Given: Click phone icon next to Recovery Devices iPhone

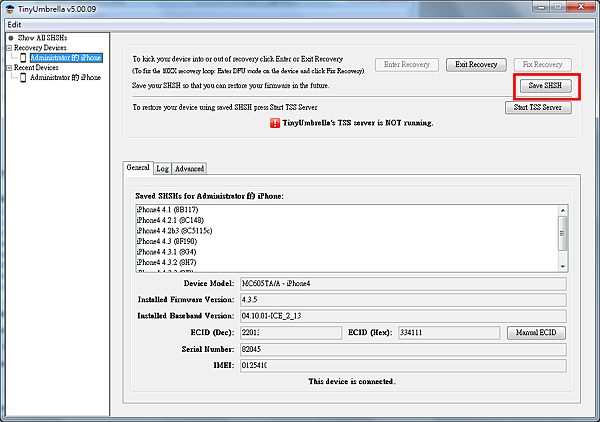Looking at the screenshot, I should click(23, 58).
